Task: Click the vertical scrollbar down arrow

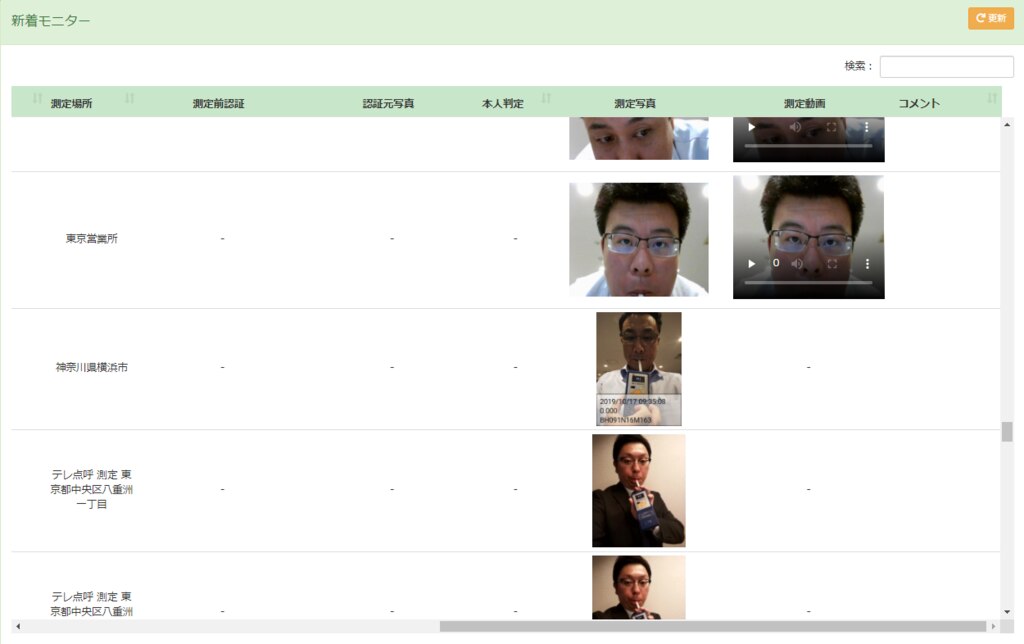Action: coord(1007,611)
